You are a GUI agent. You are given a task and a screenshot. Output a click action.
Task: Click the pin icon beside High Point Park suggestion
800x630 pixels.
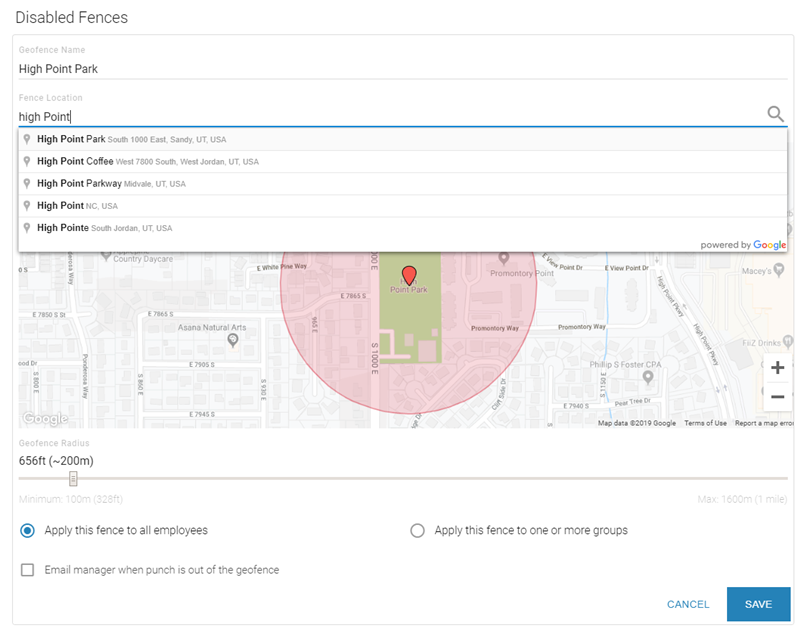[x=25, y=139]
